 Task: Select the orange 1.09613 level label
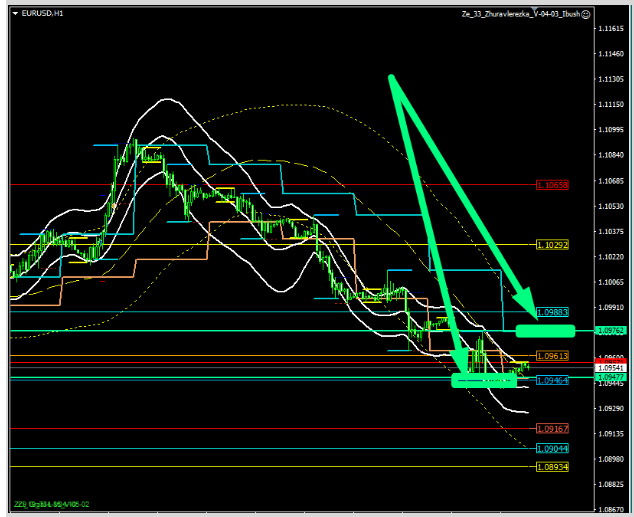tap(552, 356)
